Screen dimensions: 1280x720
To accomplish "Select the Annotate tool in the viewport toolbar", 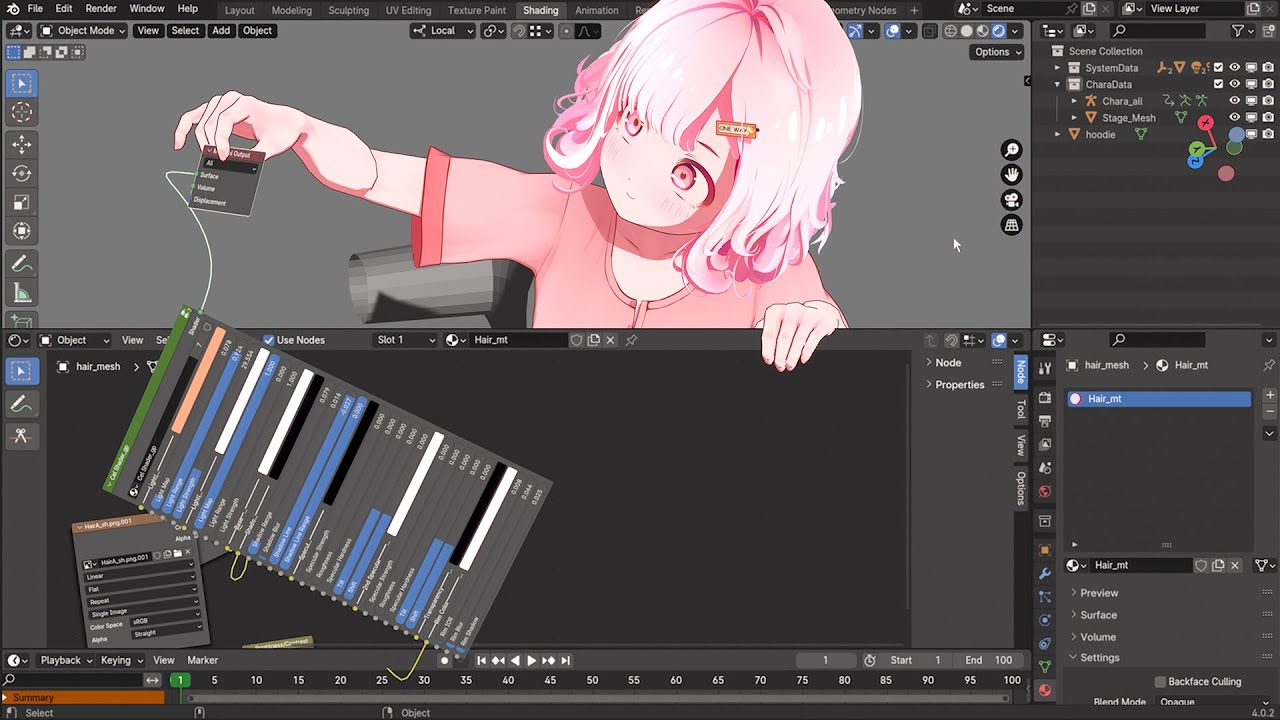I will point(22,264).
